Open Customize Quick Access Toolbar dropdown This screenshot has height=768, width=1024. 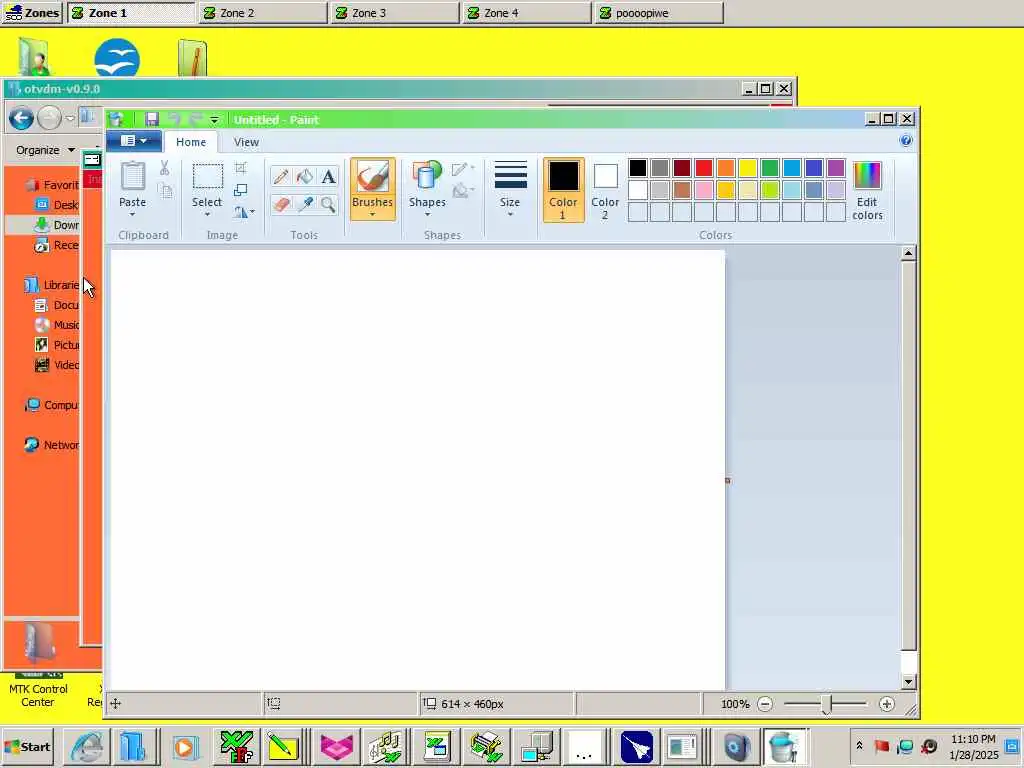[214, 120]
